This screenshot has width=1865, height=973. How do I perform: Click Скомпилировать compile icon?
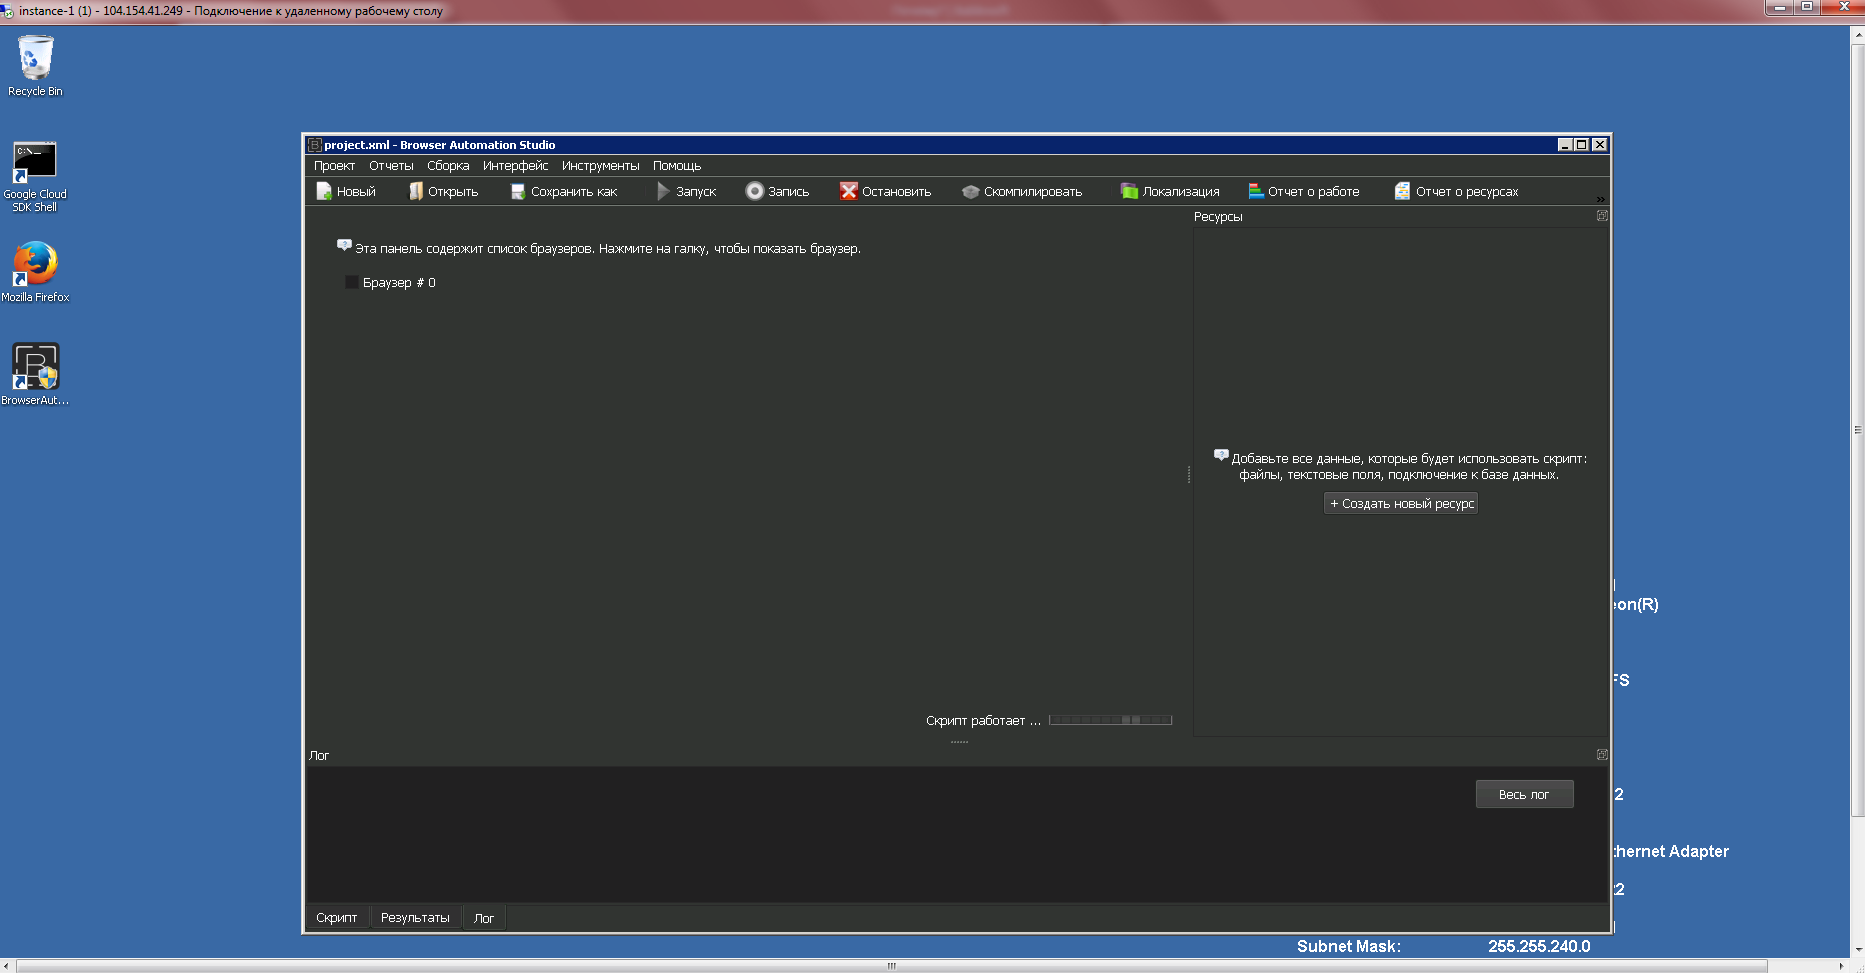pyautogui.click(x=970, y=191)
